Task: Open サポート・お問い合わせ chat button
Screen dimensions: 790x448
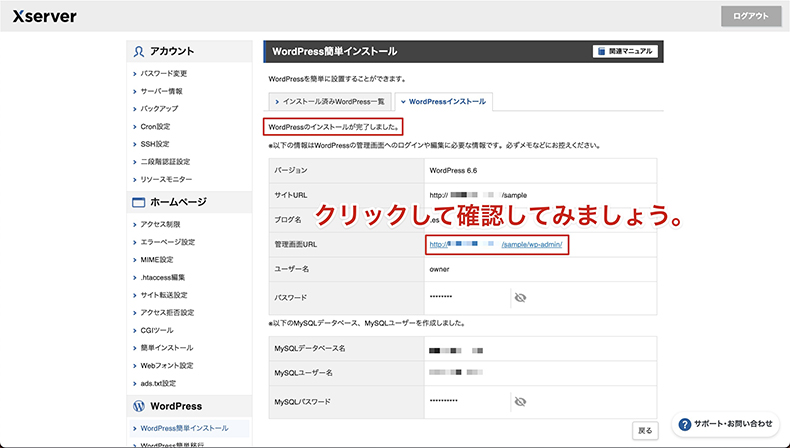Action: click(726, 424)
